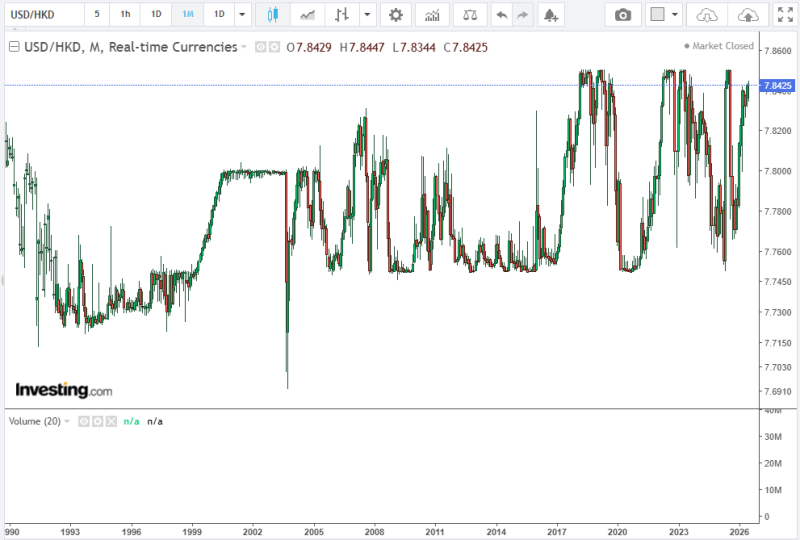Viewport: 800px width, 540px height.
Task: Open the Indicators menu icon
Action: coord(432,15)
